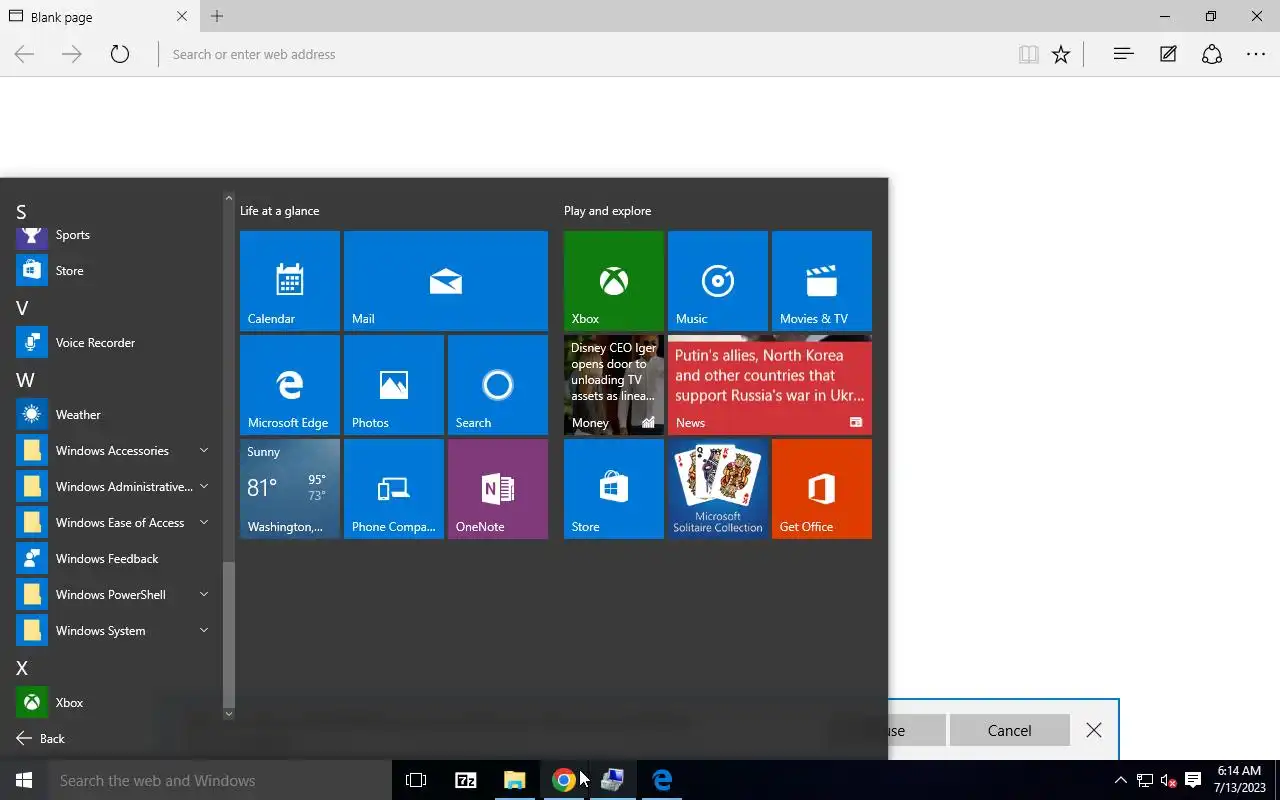Open the Edge Share icon
Image resolution: width=1280 pixels, height=800 pixels.
(1212, 55)
